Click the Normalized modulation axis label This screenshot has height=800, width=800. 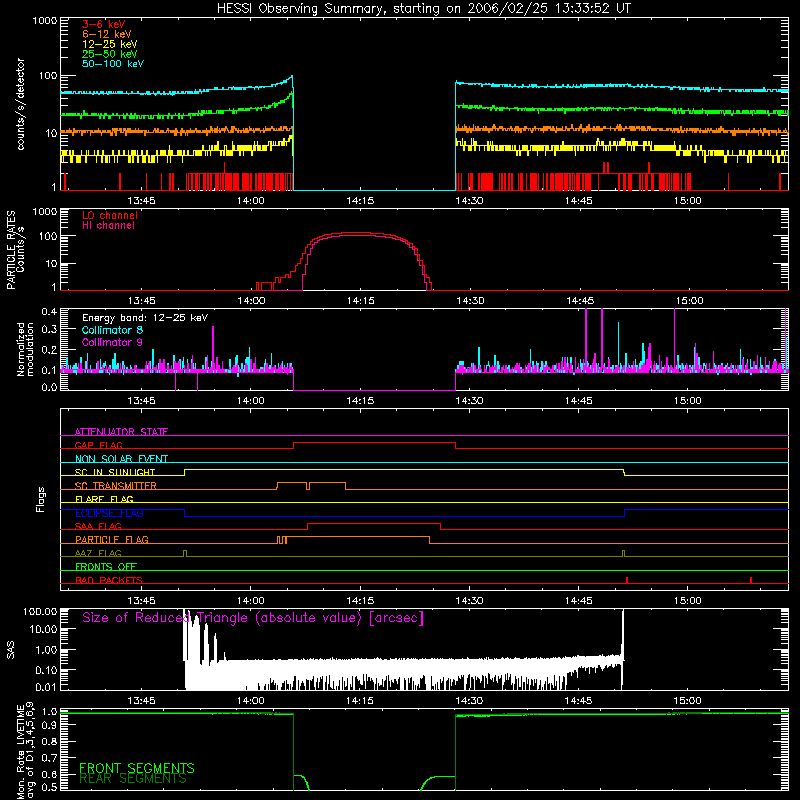point(25,349)
